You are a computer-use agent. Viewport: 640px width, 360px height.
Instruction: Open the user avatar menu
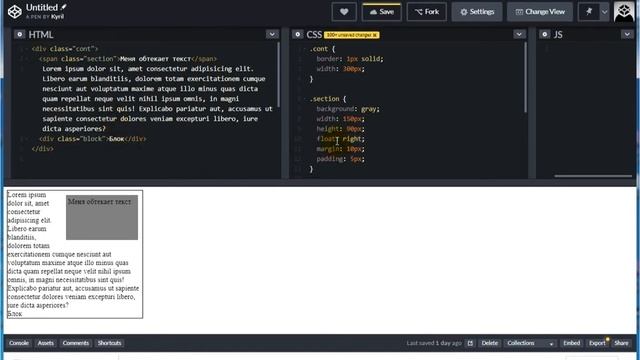pyautogui.click(x=624, y=12)
